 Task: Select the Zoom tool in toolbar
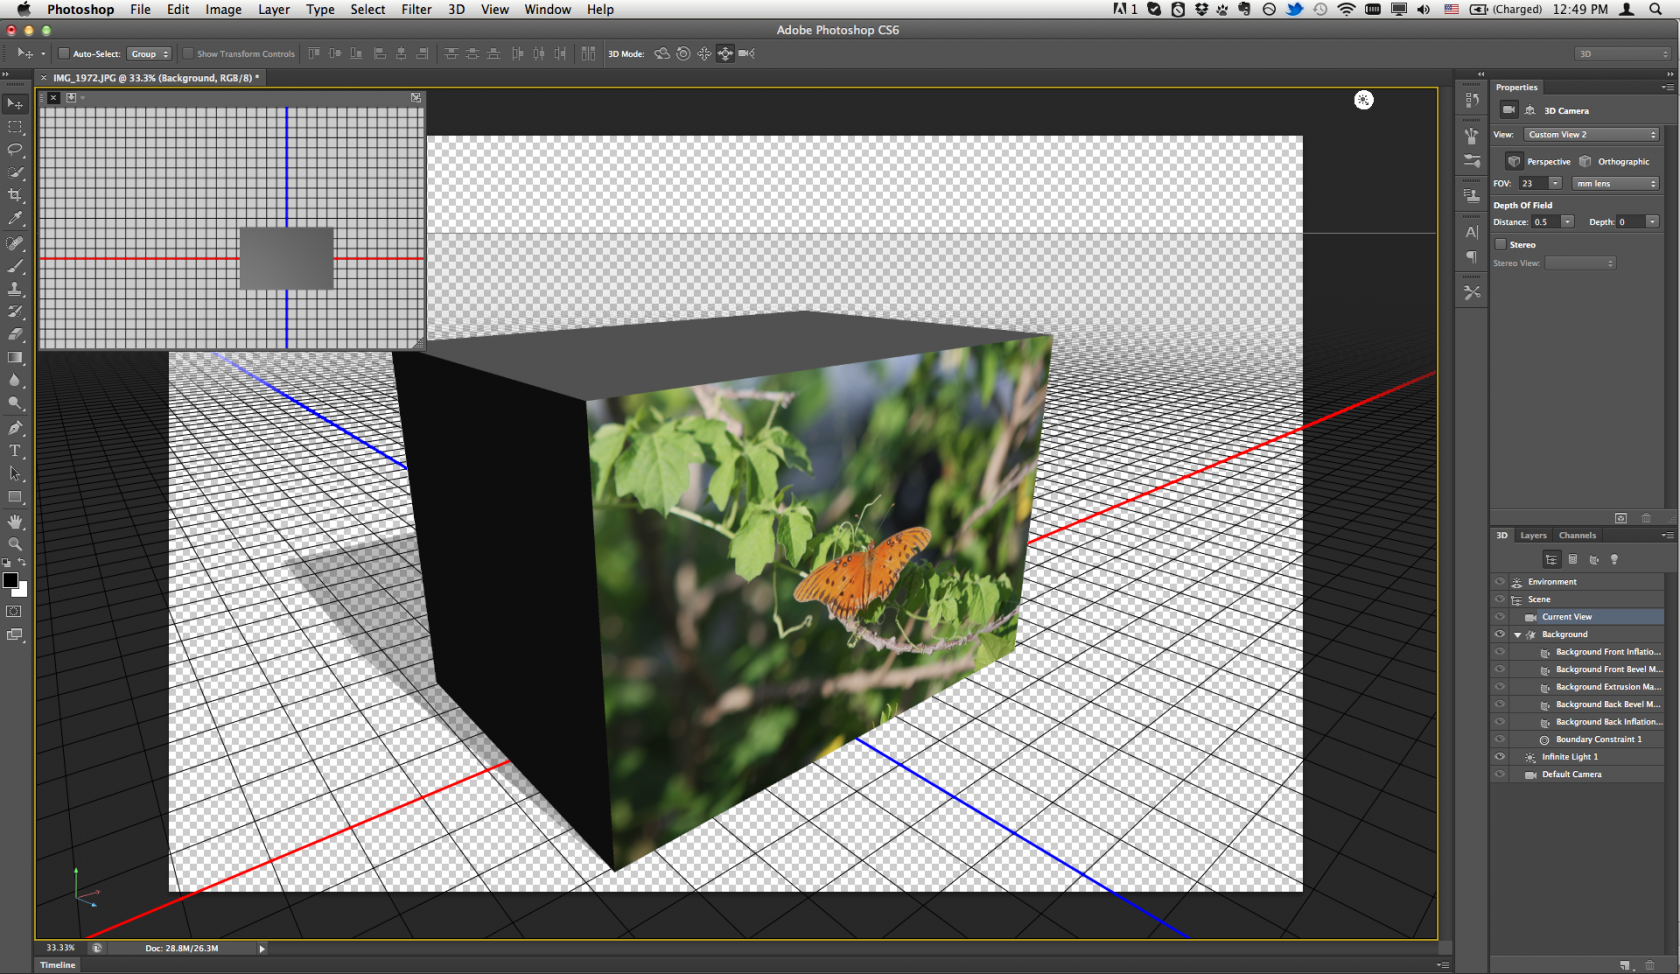(x=15, y=544)
